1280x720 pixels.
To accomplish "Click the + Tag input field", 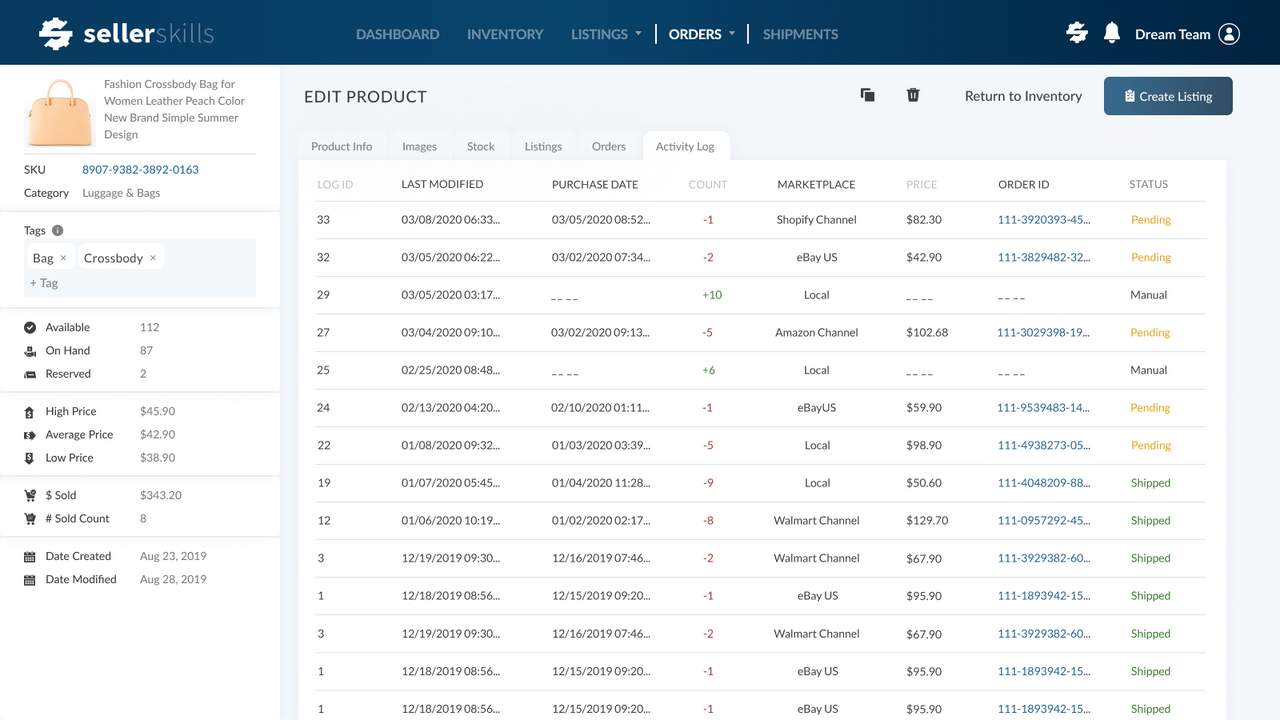I will 140,283.
